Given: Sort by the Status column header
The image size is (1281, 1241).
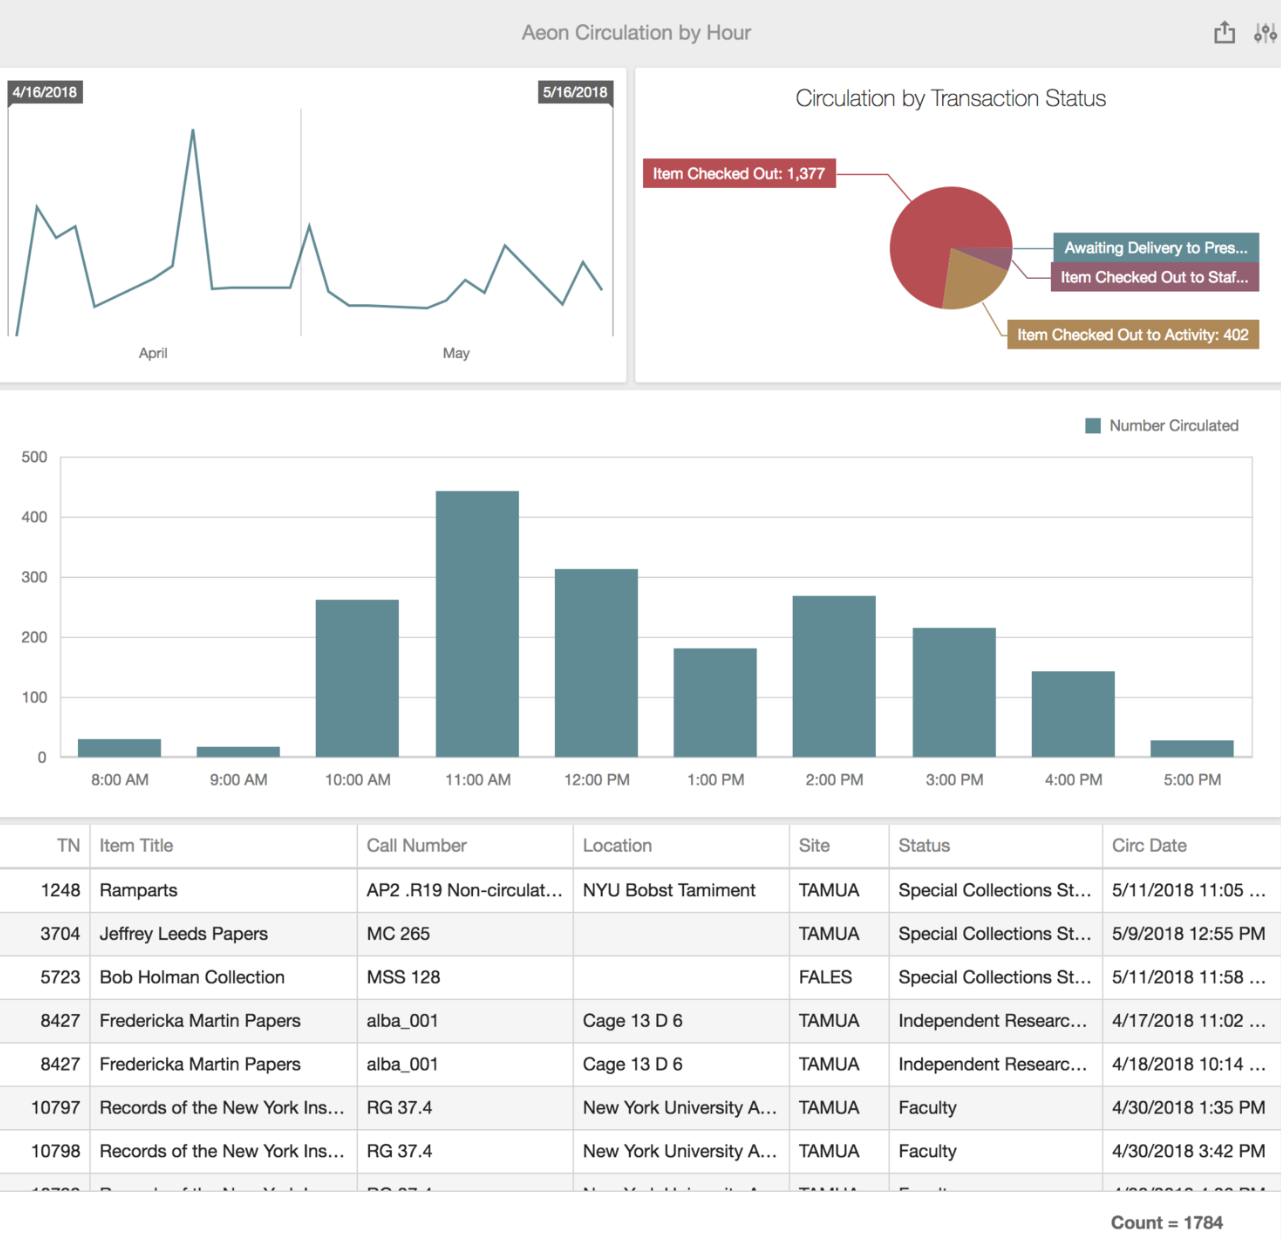Looking at the screenshot, I should point(924,846).
